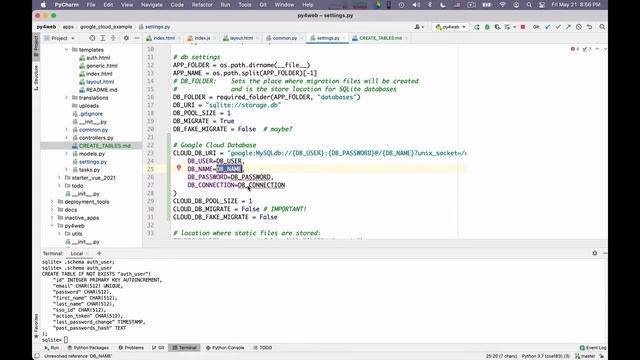This screenshot has height=360, width=640.
Task: Open the Run tool window button
Action: click(x=52, y=348)
